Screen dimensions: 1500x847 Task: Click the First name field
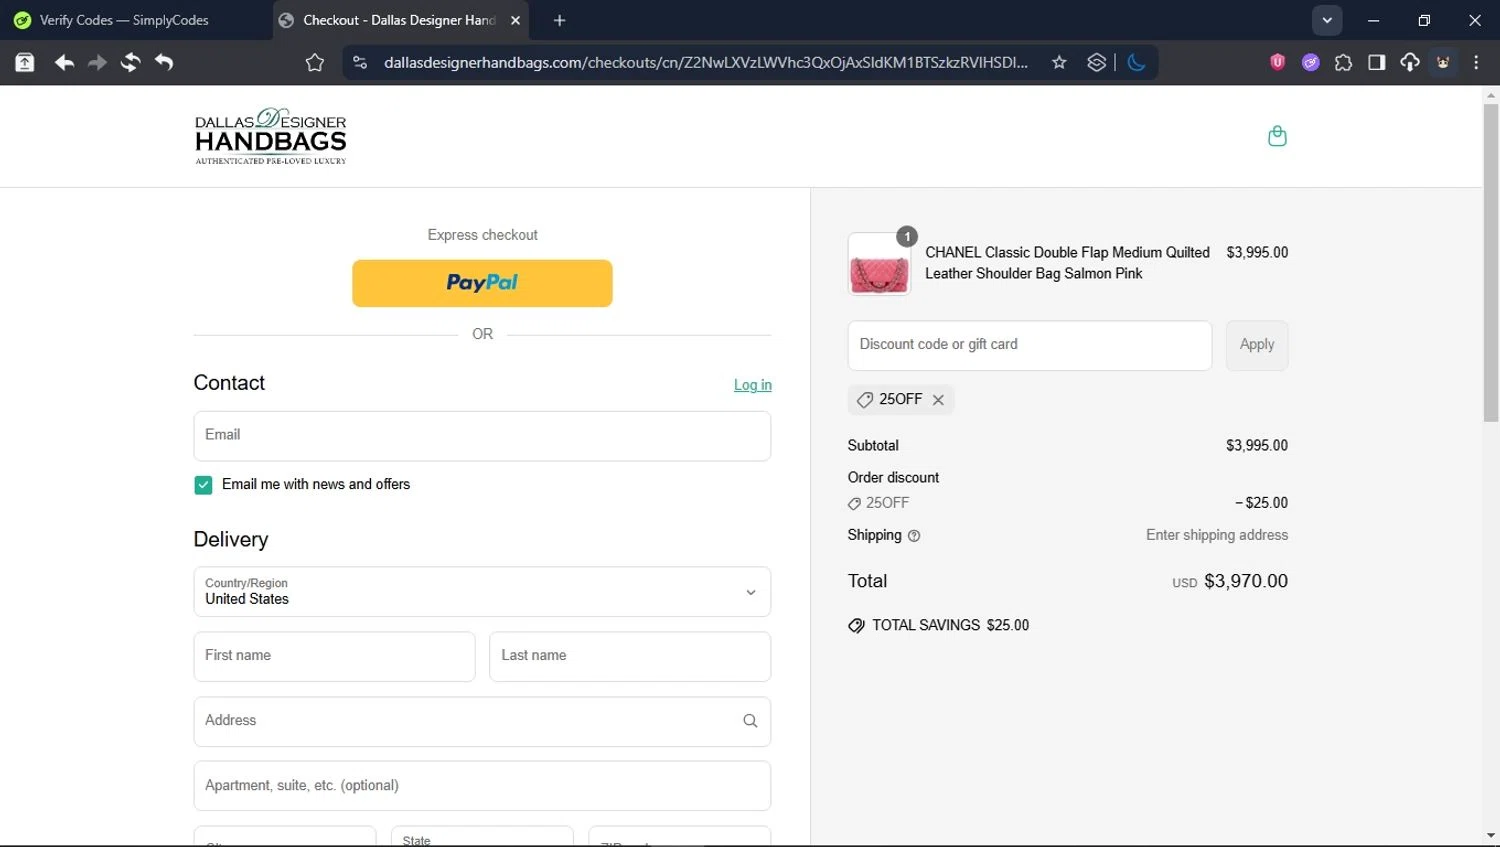click(x=334, y=656)
